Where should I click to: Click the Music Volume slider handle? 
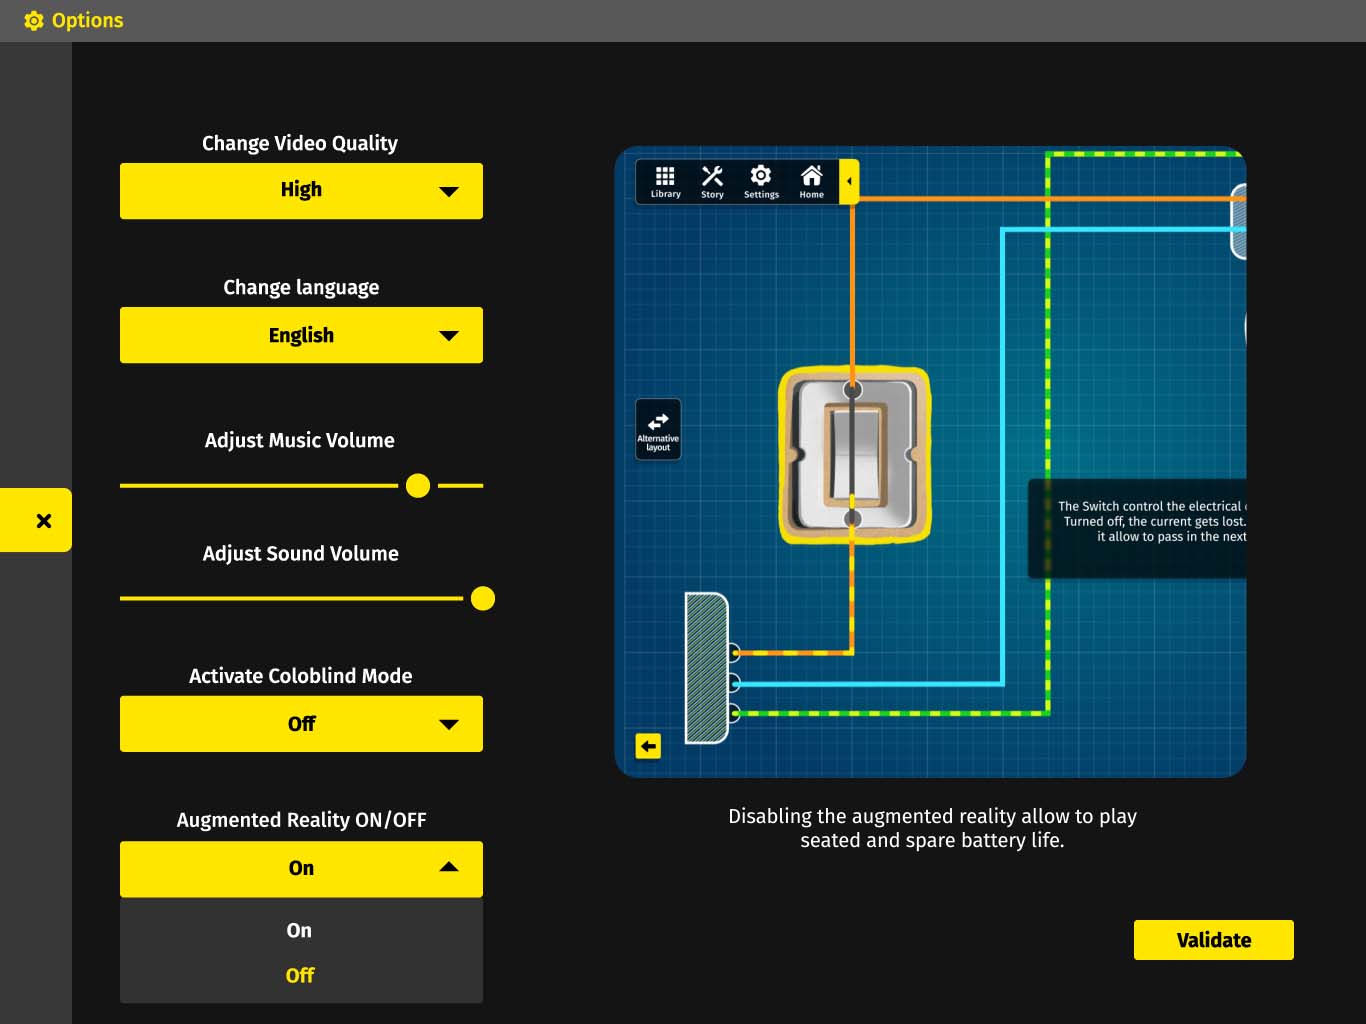(418, 486)
